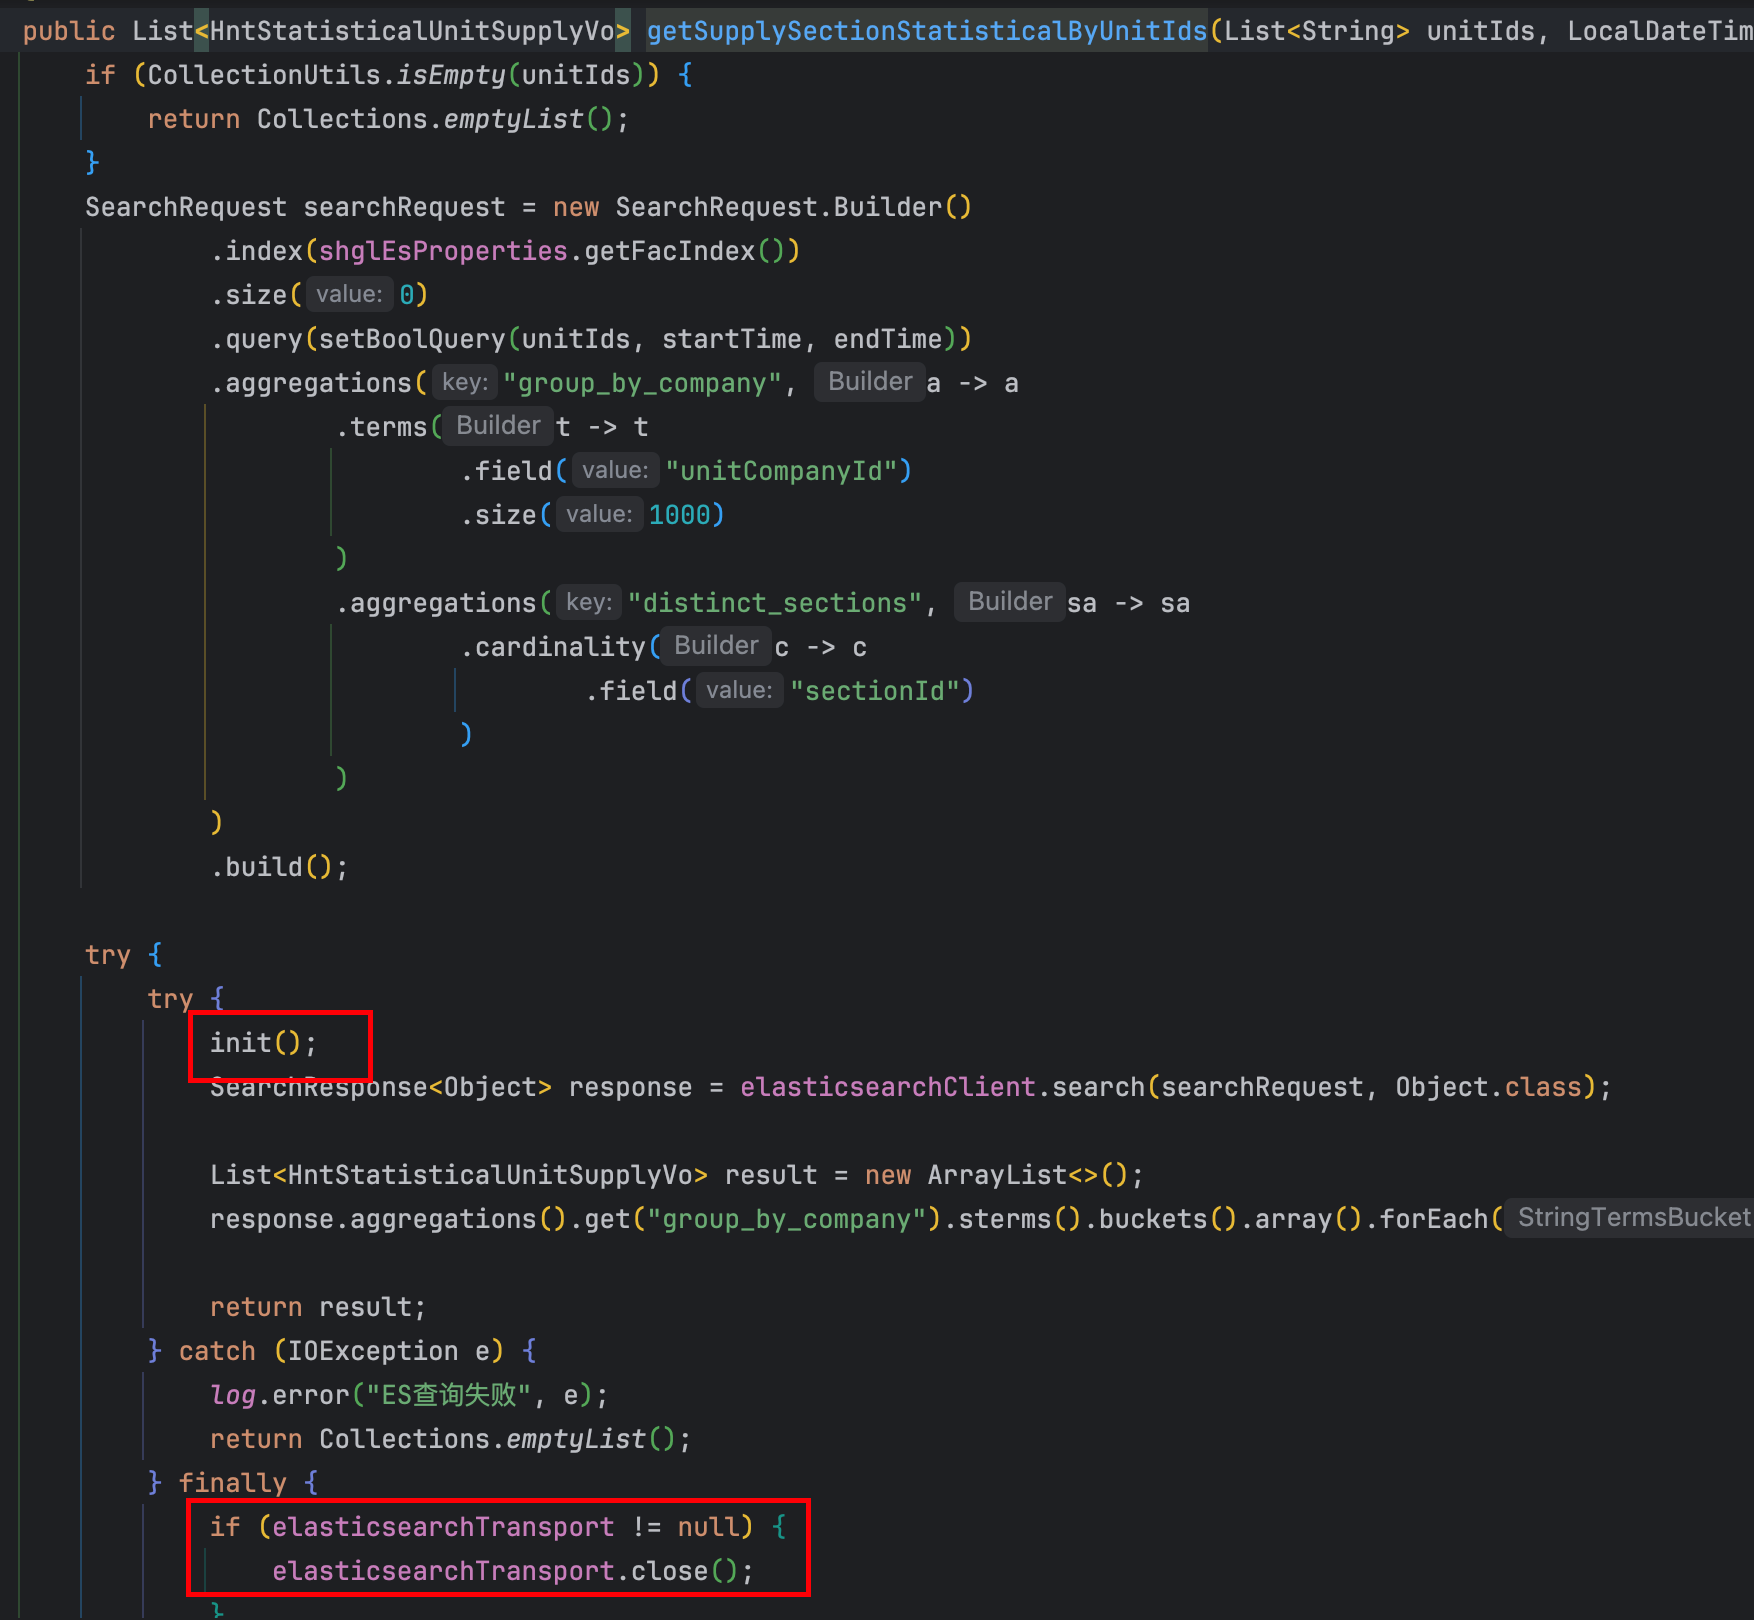The height and width of the screenshot is (1620, 1754).
Task: Click the Builder hint beside "c -> c"
Action: [715, 646]
